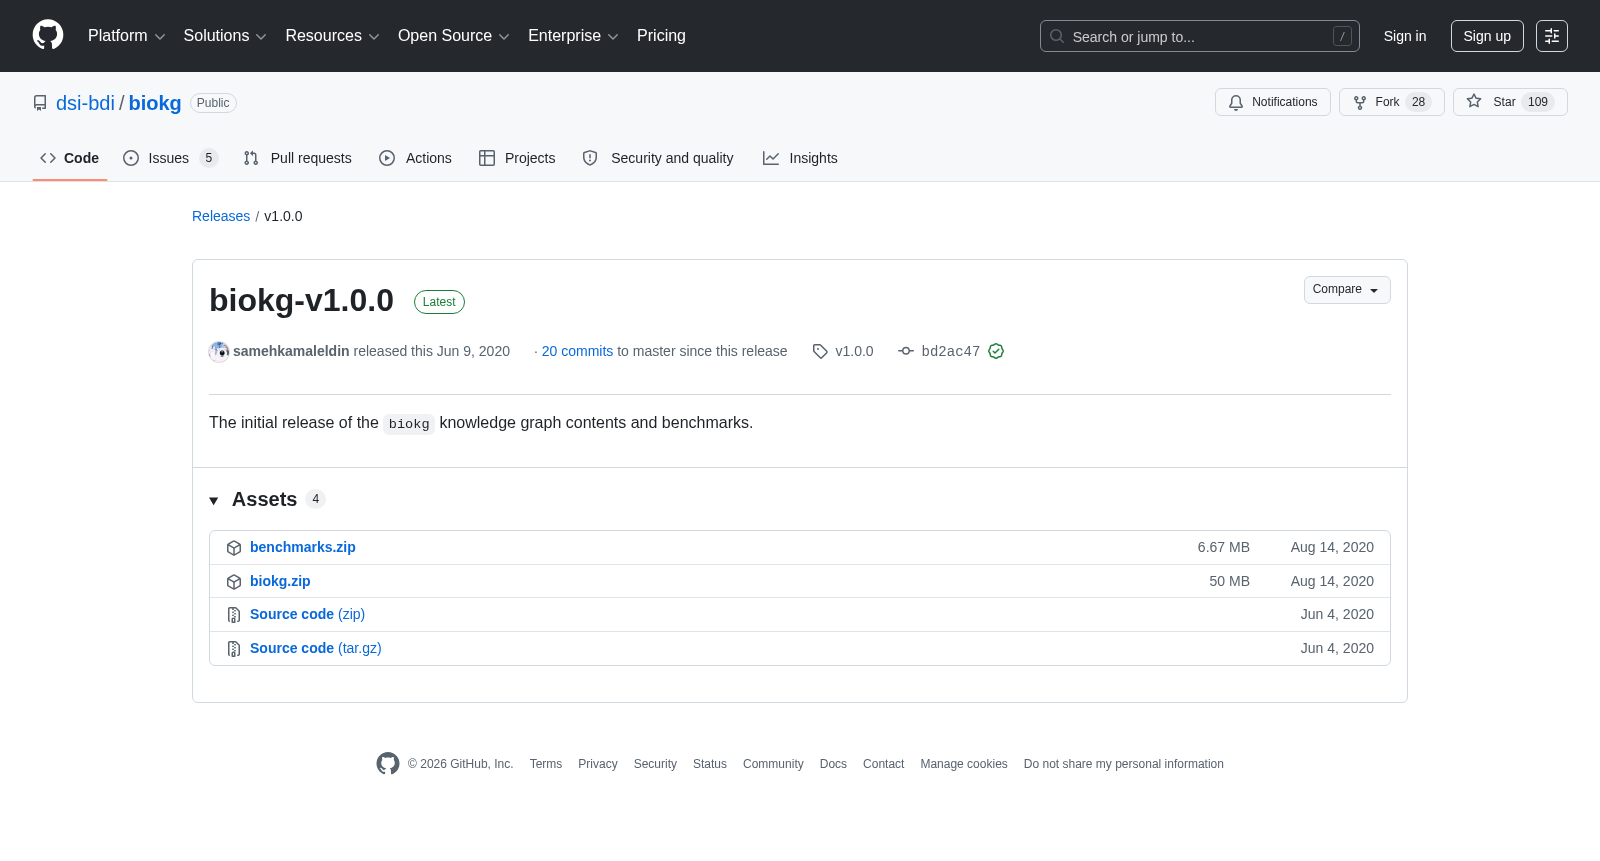Open the Security footer link
The width and height of the screenshot is (1600, 861).
point(655,764)
